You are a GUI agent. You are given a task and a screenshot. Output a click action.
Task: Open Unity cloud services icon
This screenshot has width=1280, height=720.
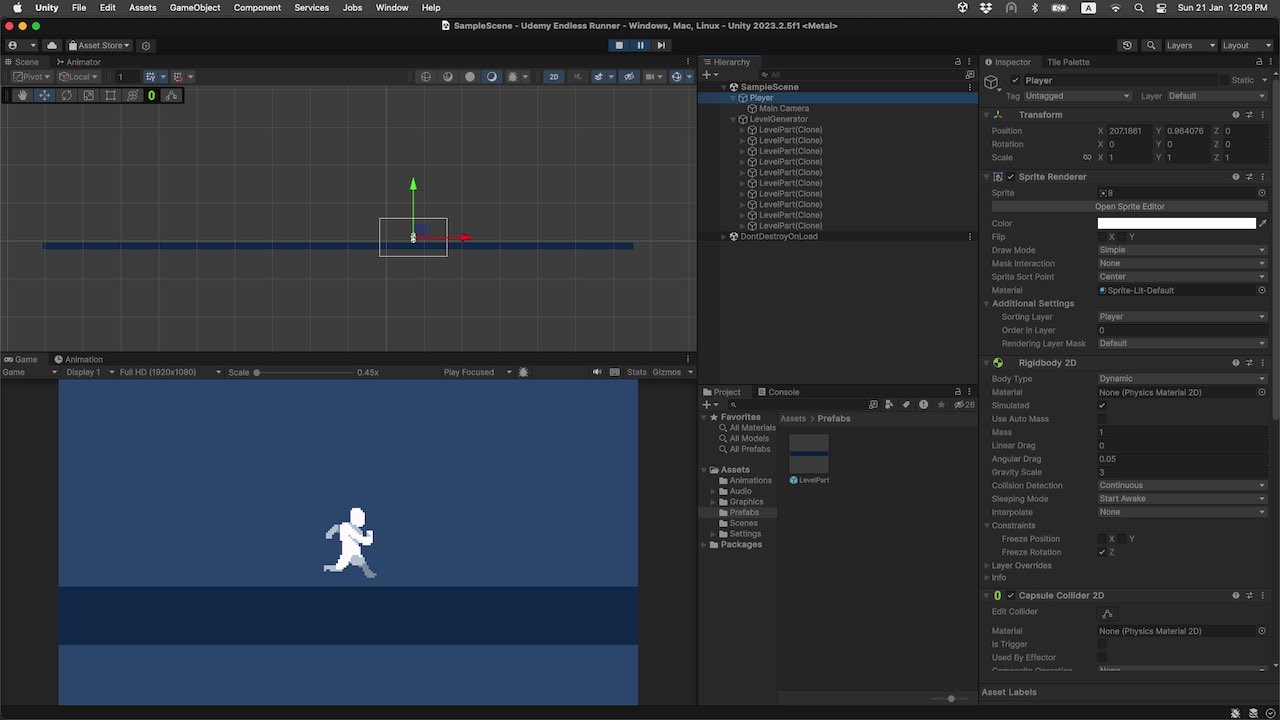coord(52,45)
